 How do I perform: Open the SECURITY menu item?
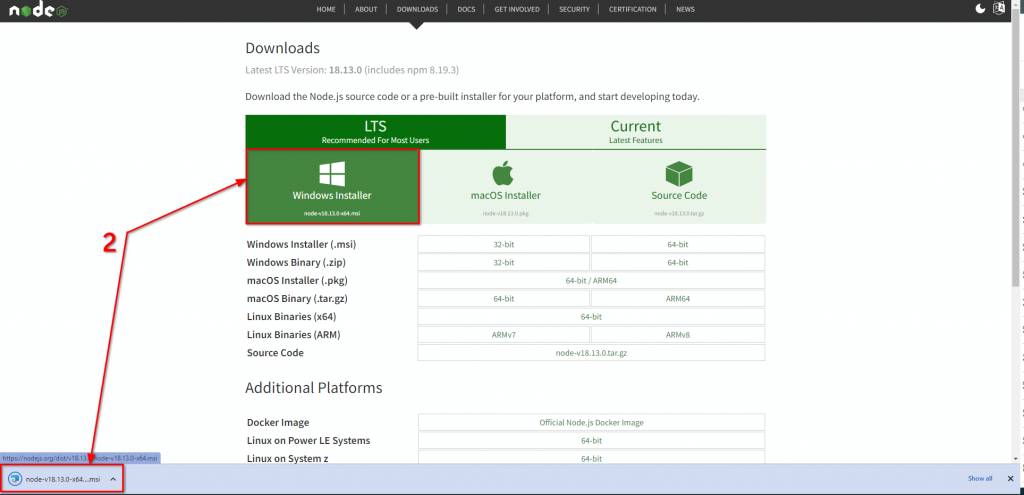574,9
